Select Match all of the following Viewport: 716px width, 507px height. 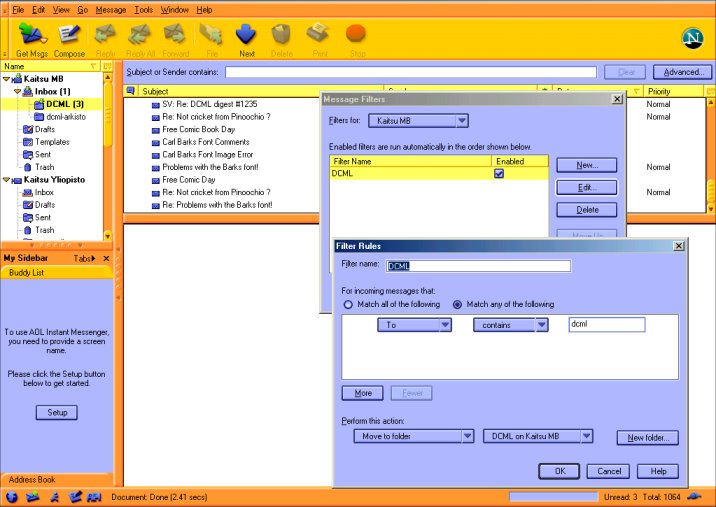tap(348, 305)
